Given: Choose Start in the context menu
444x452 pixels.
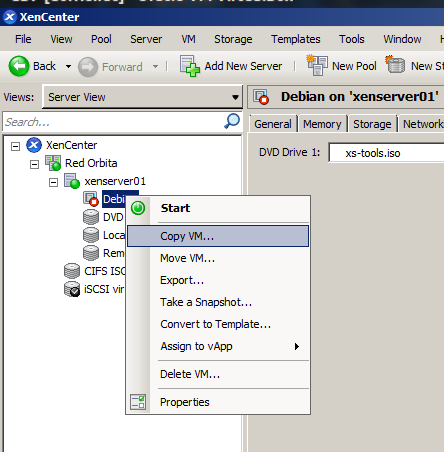Looking at the screenshot, I should pos(218,208).
